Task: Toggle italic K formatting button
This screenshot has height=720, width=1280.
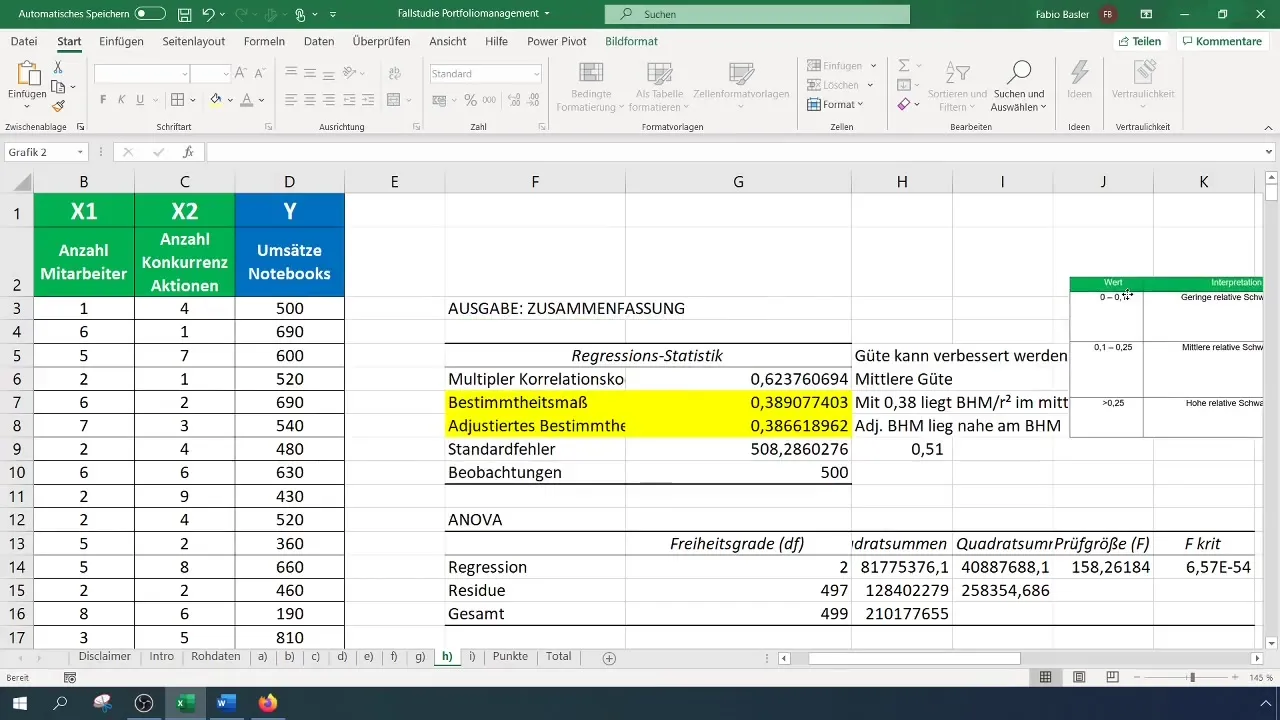Action: [122, 100]
